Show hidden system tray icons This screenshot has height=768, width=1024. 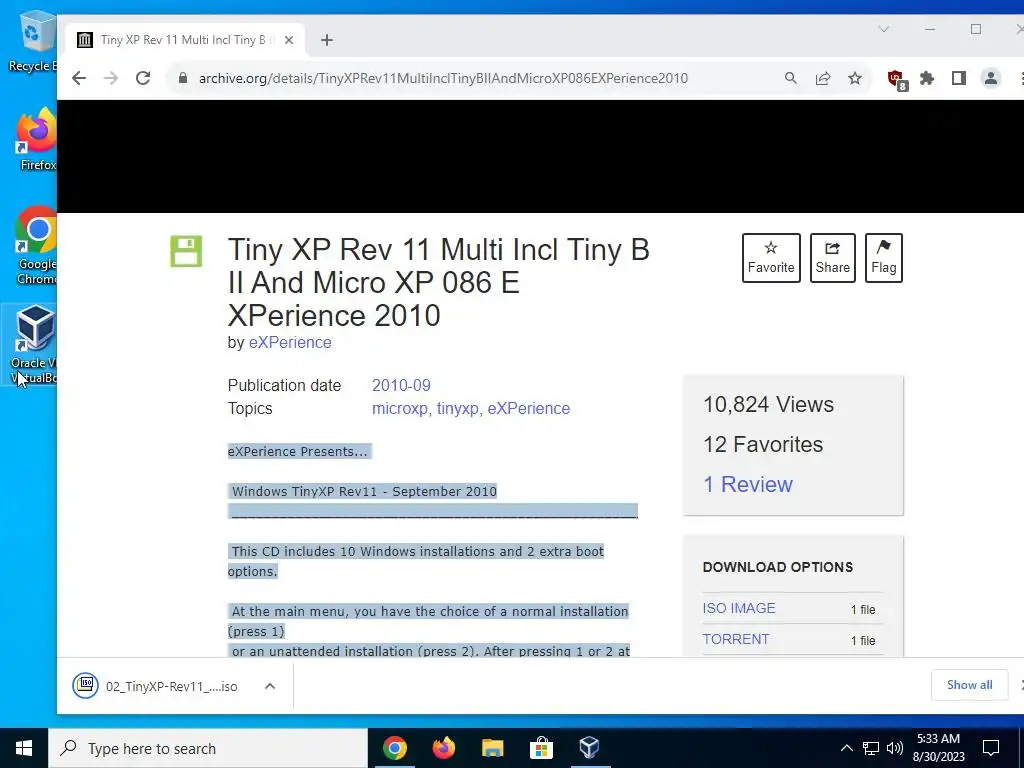pyautogui.click(x=846, y=748)
